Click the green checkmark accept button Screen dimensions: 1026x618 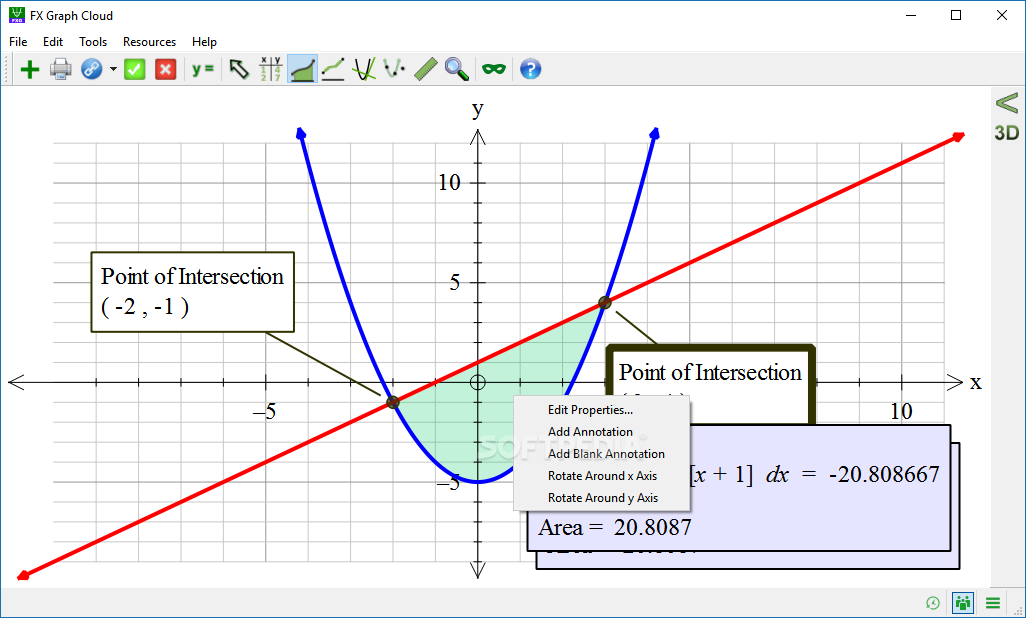[x=135, y=69]
